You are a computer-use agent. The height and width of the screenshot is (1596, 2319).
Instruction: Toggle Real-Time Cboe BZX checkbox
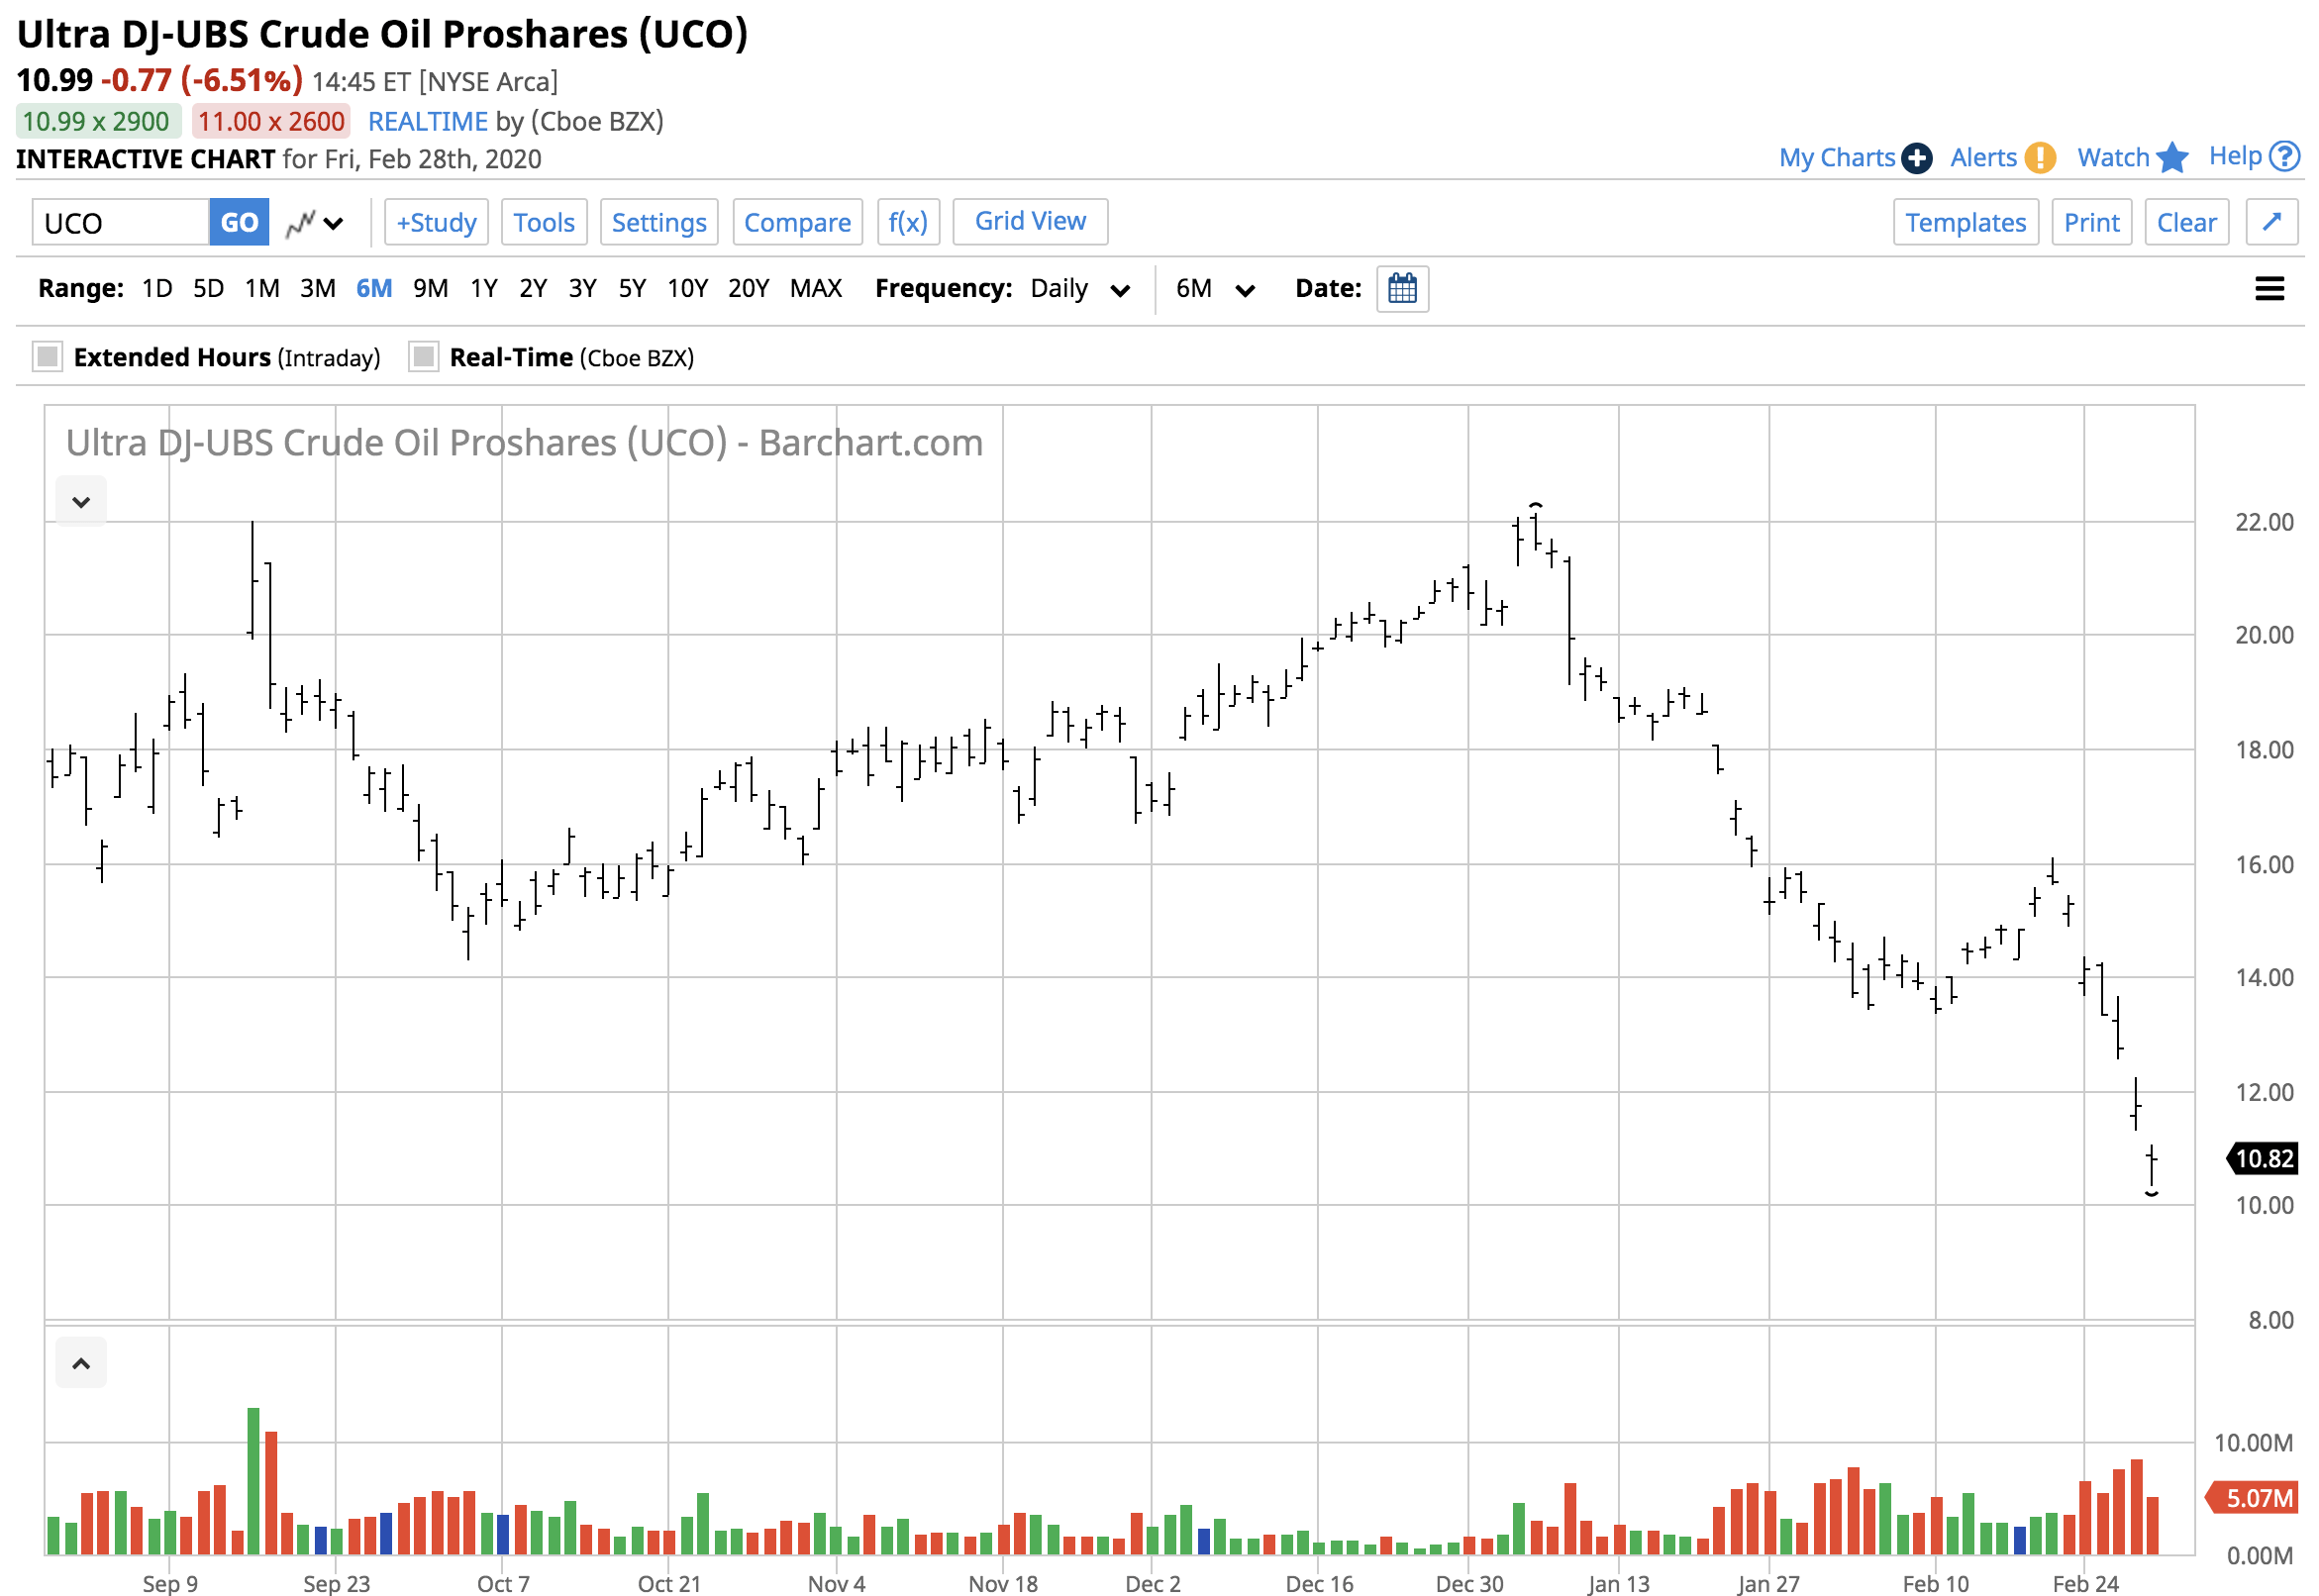click(423, 357)
